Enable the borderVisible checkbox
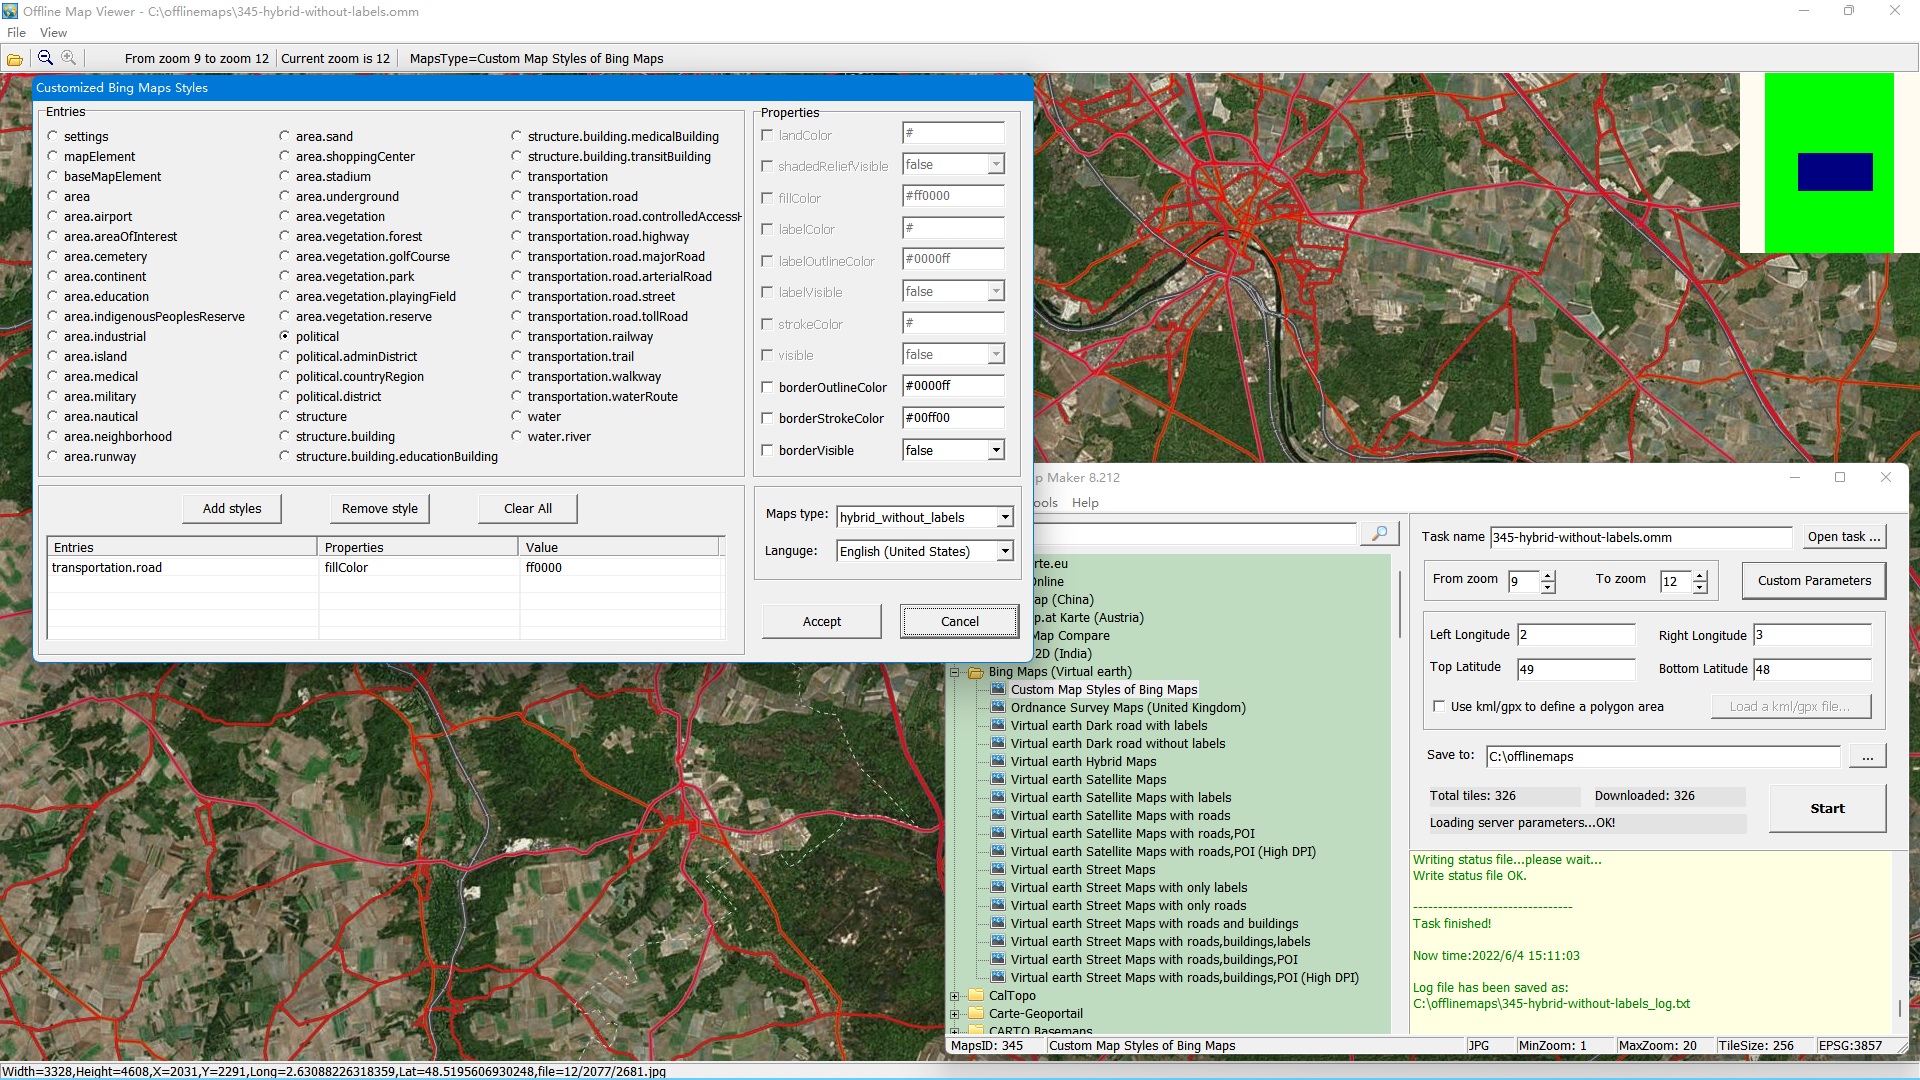1920x1080 pixels. click(767, 450)
